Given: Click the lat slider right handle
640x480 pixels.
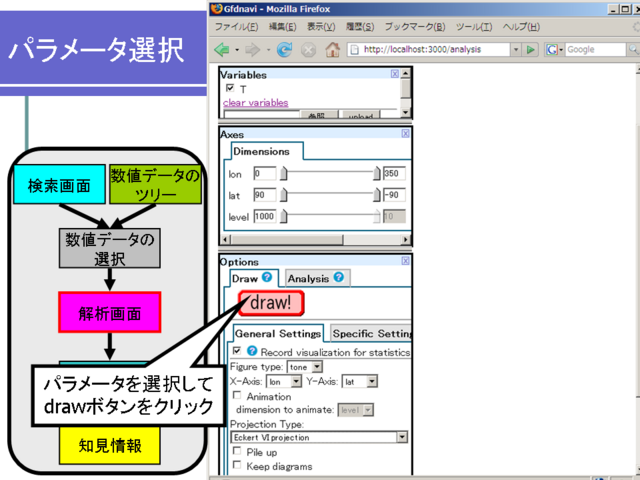Looking at the screenshot, I should click(x=377, y=195).
